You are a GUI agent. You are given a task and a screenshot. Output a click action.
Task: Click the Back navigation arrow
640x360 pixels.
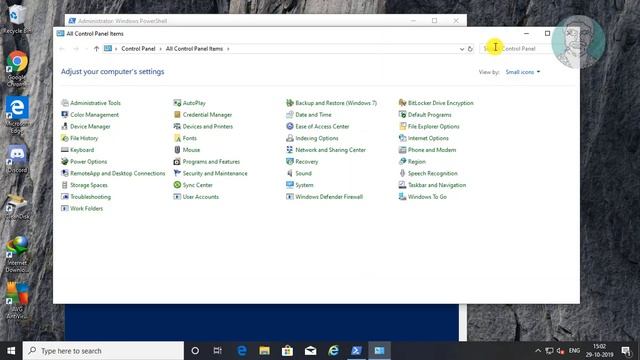click(62, 49)
